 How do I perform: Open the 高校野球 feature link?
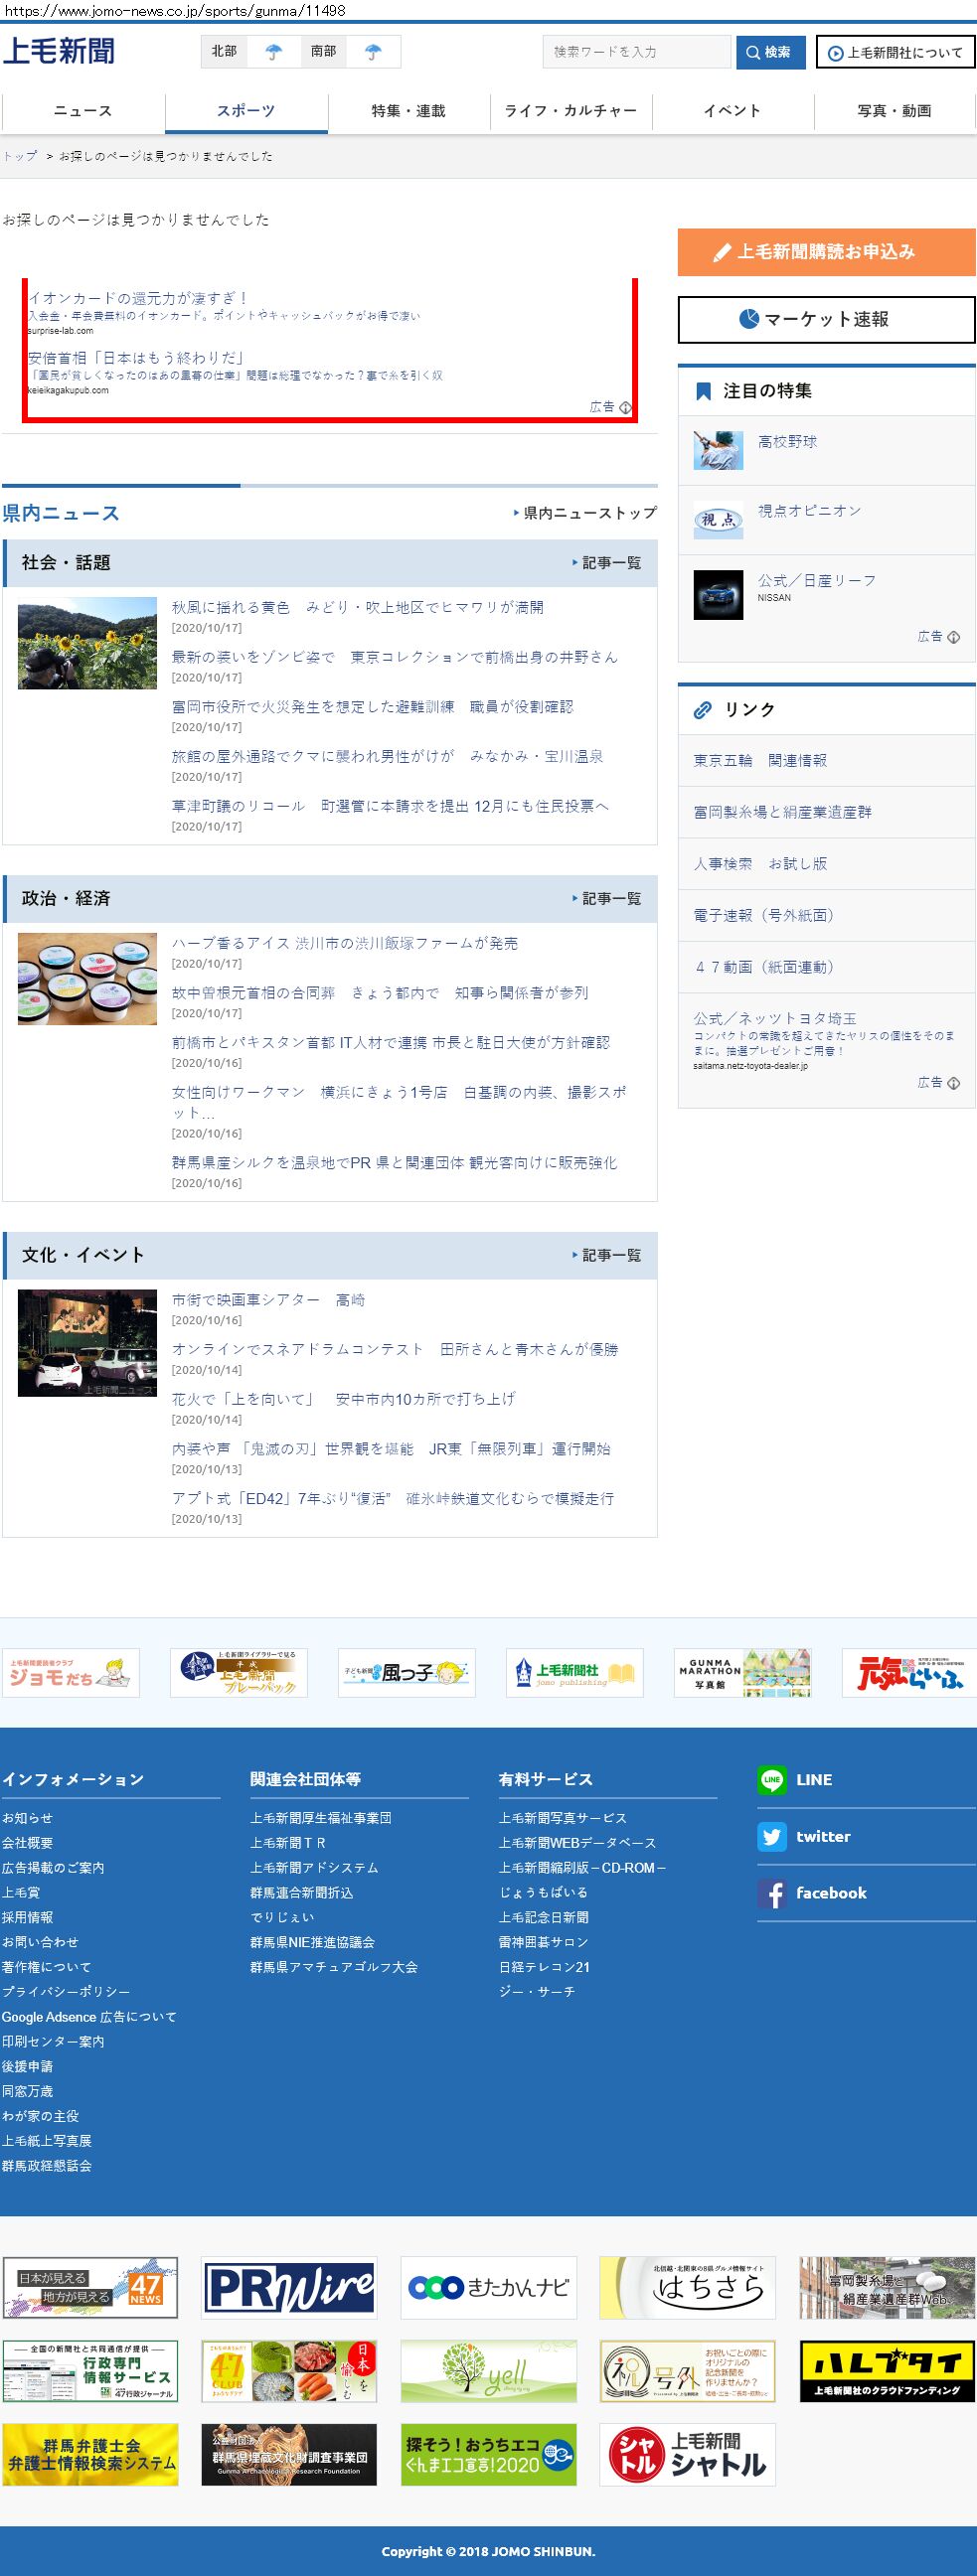pyautogui.click(x=787, y=442)
